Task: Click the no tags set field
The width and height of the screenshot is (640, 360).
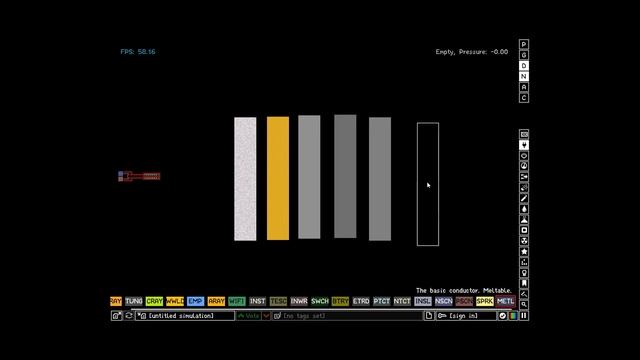Action: [347, 316]
